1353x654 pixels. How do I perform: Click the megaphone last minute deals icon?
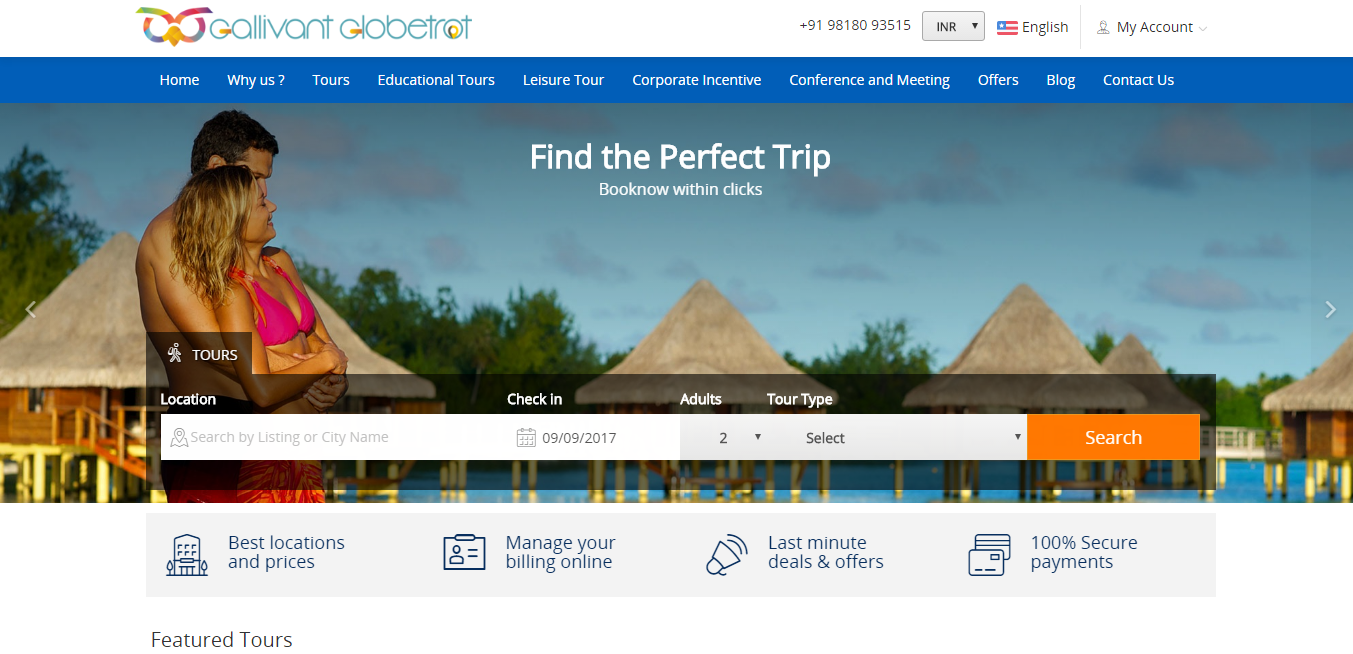pos(727,554)
